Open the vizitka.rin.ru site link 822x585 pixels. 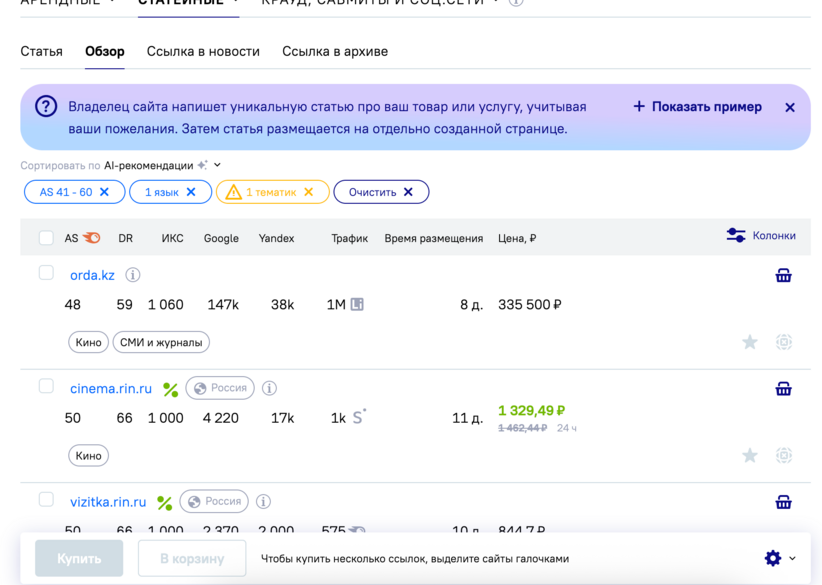[108, 502]
